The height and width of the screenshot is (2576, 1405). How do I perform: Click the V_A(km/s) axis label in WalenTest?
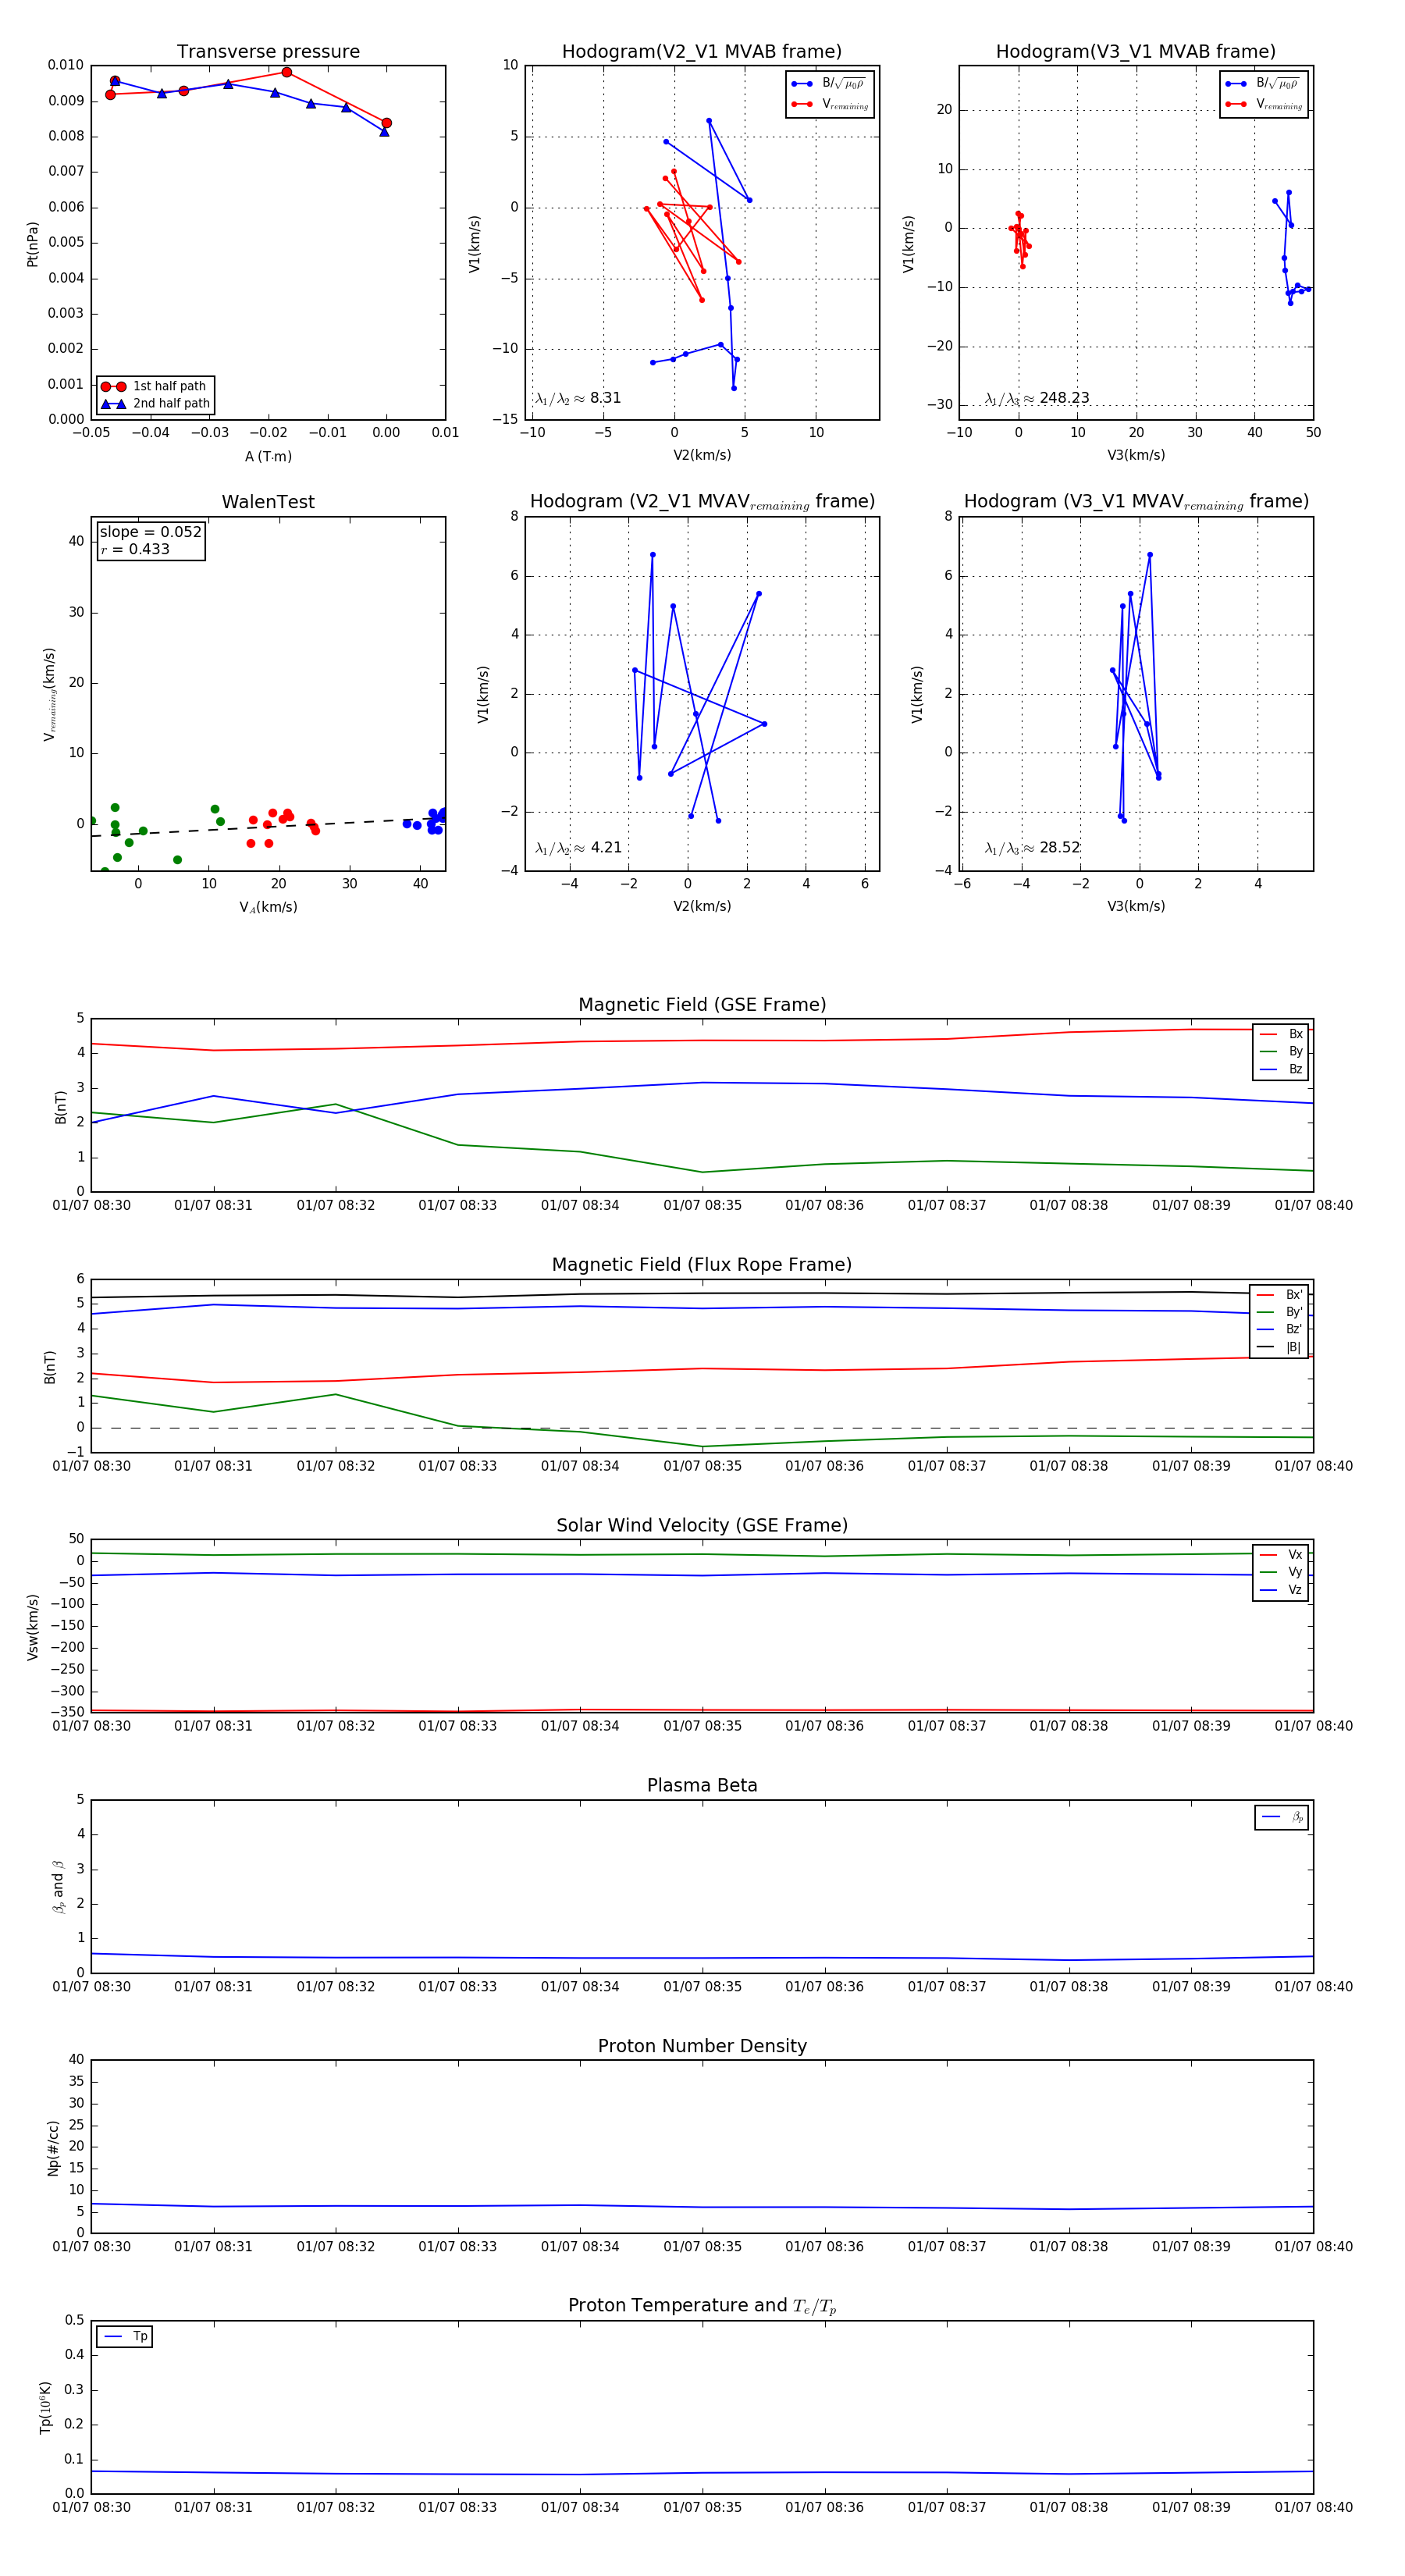268,907
